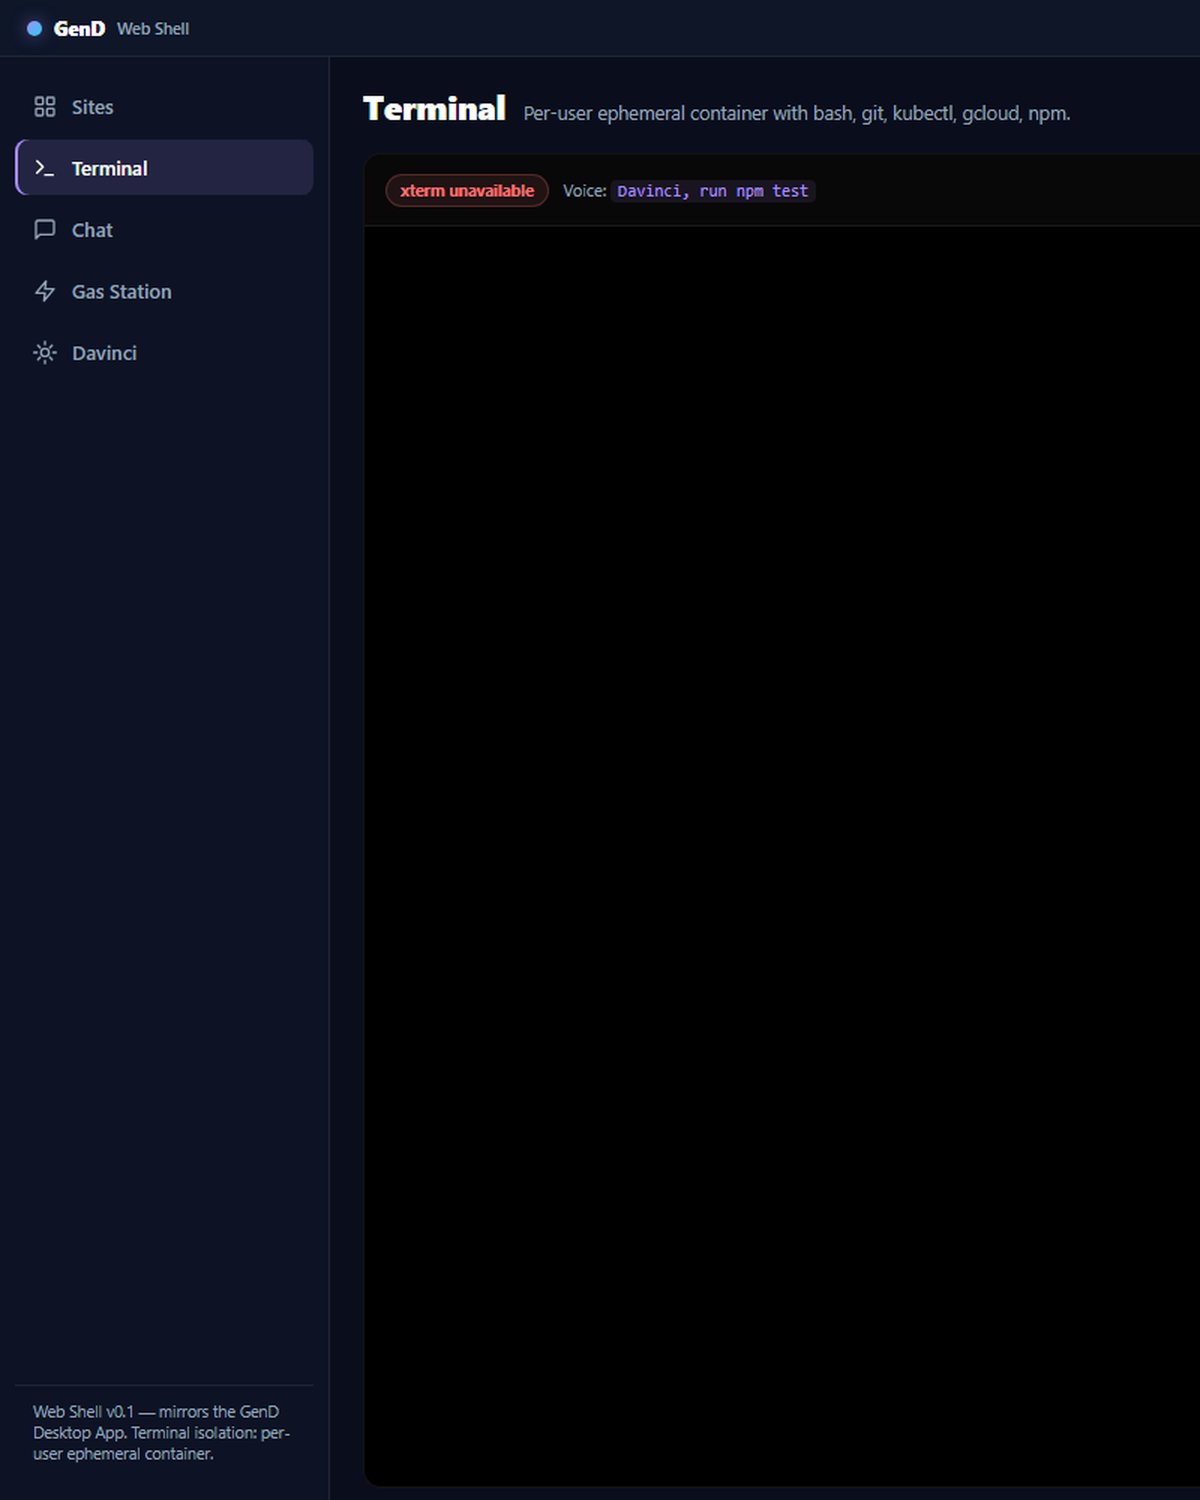The width and height of the screenshot is (1200, 1500).
Task: Click the 'Per-user ephemeral container' description text
Action: coord(797,113)
